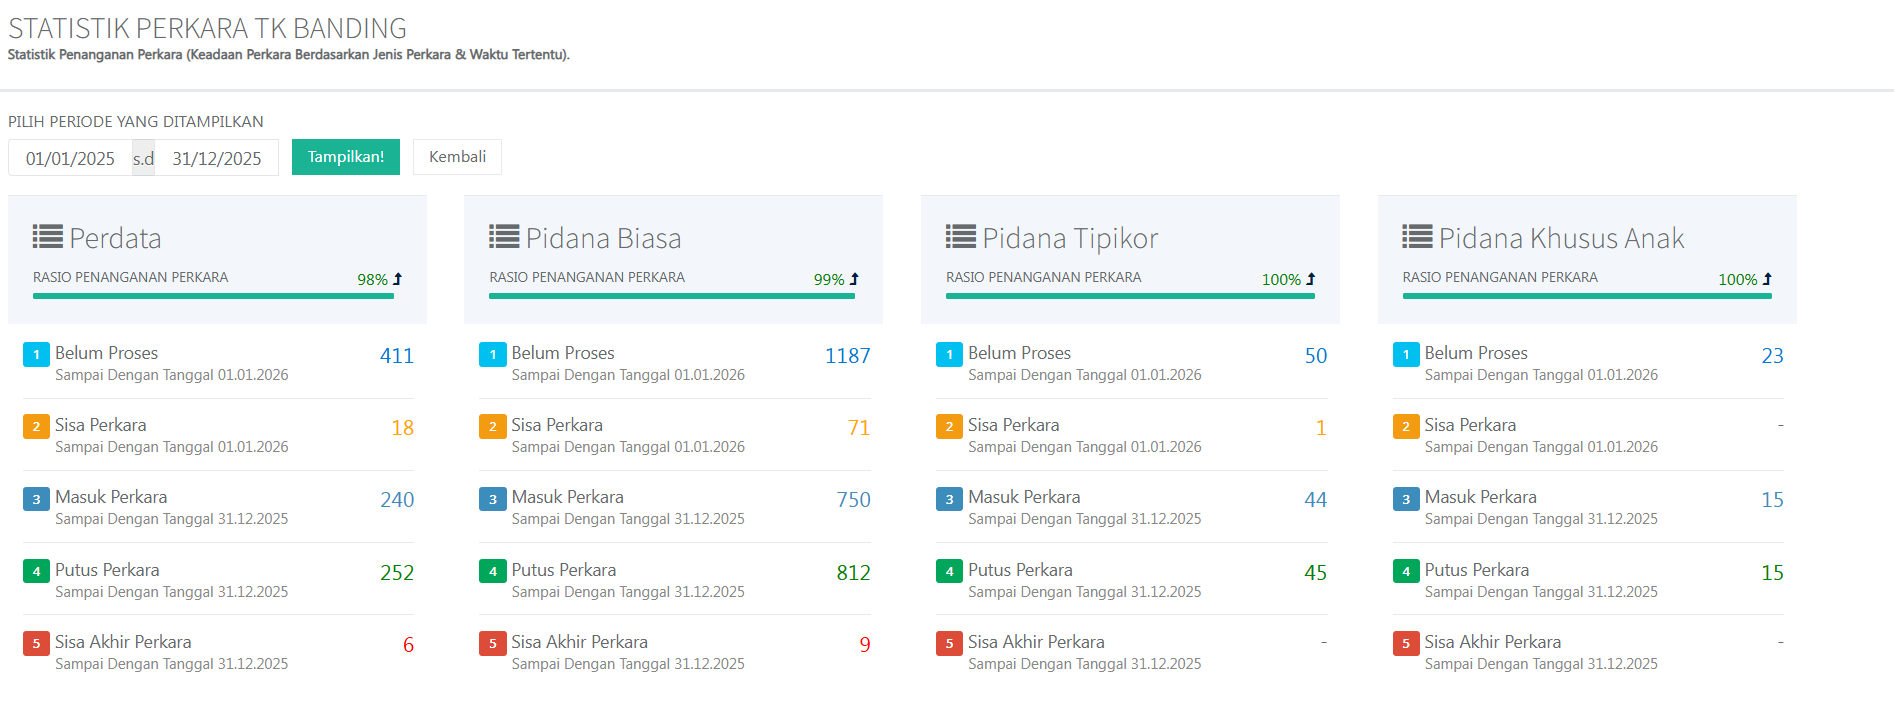This screenshot has height=701, width=1894.
Task: Click badge 4 of Putus Perkara in Pidana Biasa
Action: click(493, 571)
